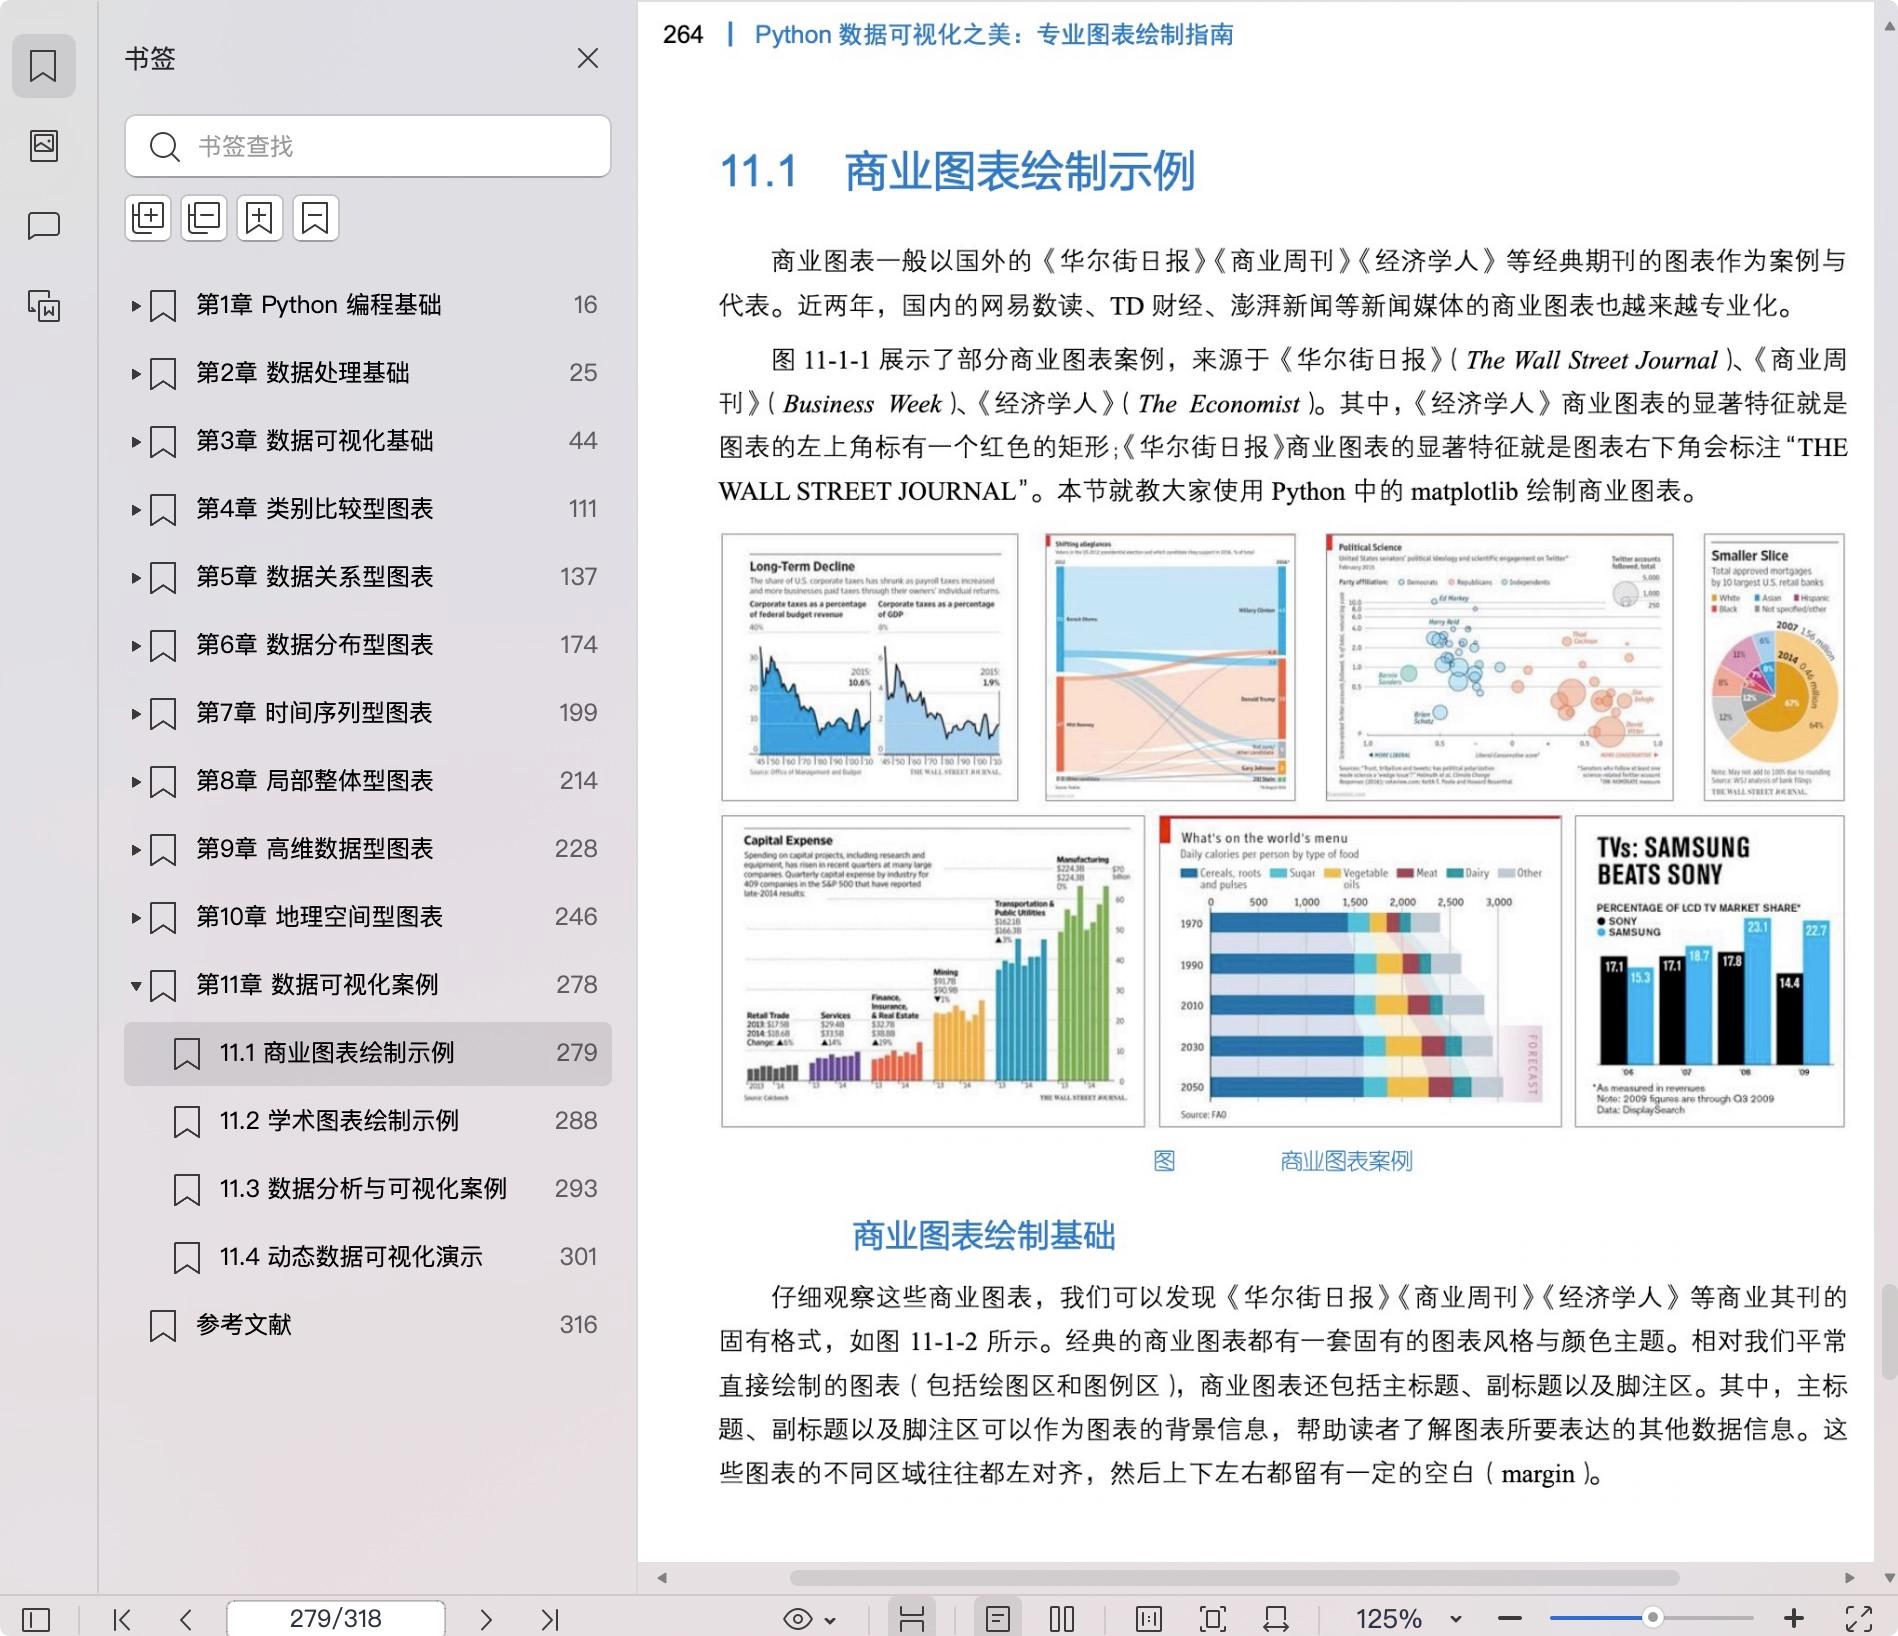Jump to 第5章 数据关系型图表 bookmark
The width and height of the screenshot is (1898, 1636).
coord(368,577)
